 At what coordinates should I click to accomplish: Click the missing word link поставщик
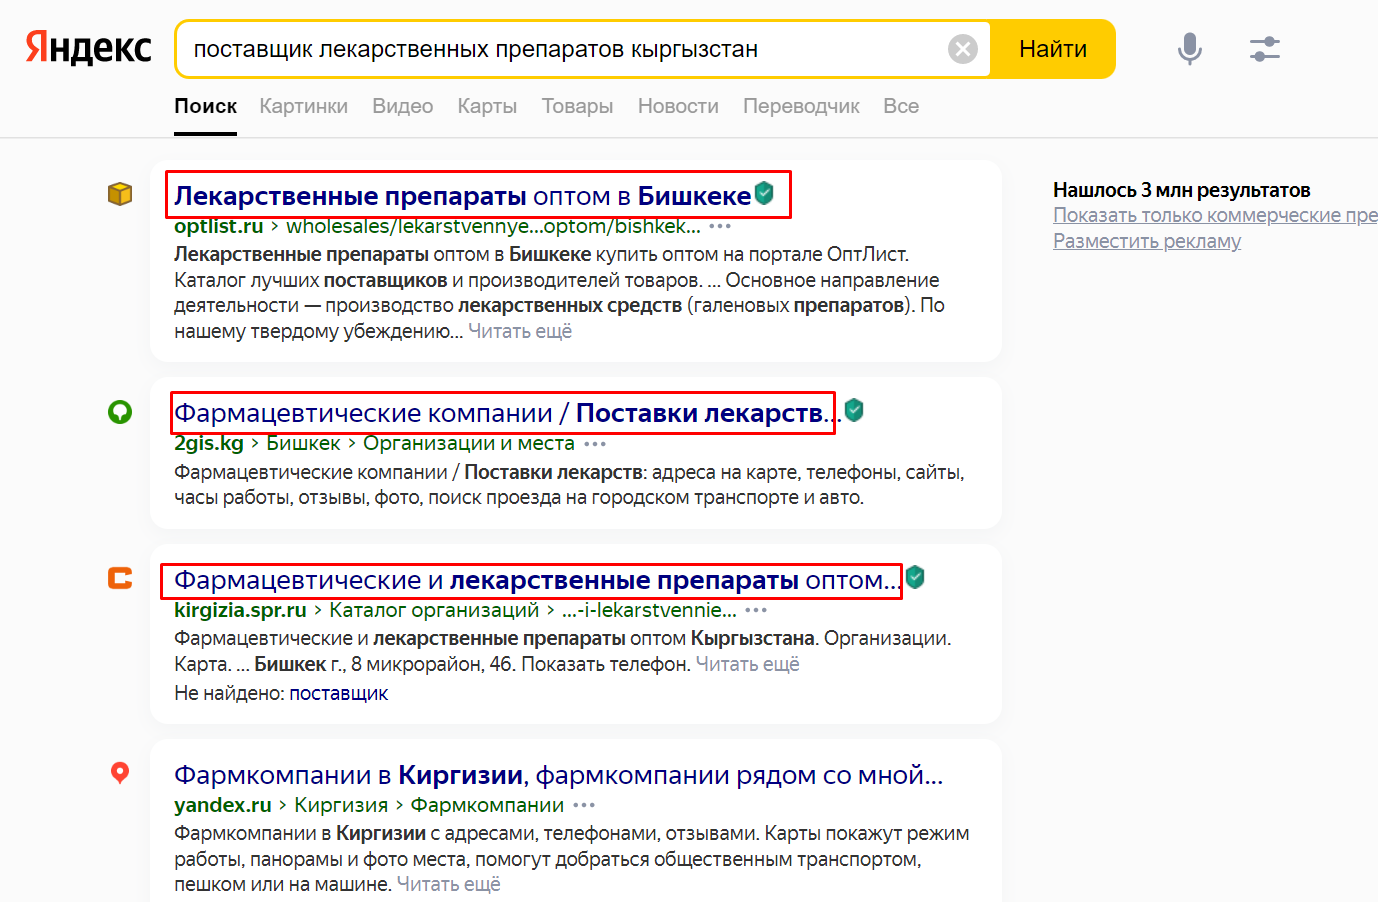(x=338, y=693)
